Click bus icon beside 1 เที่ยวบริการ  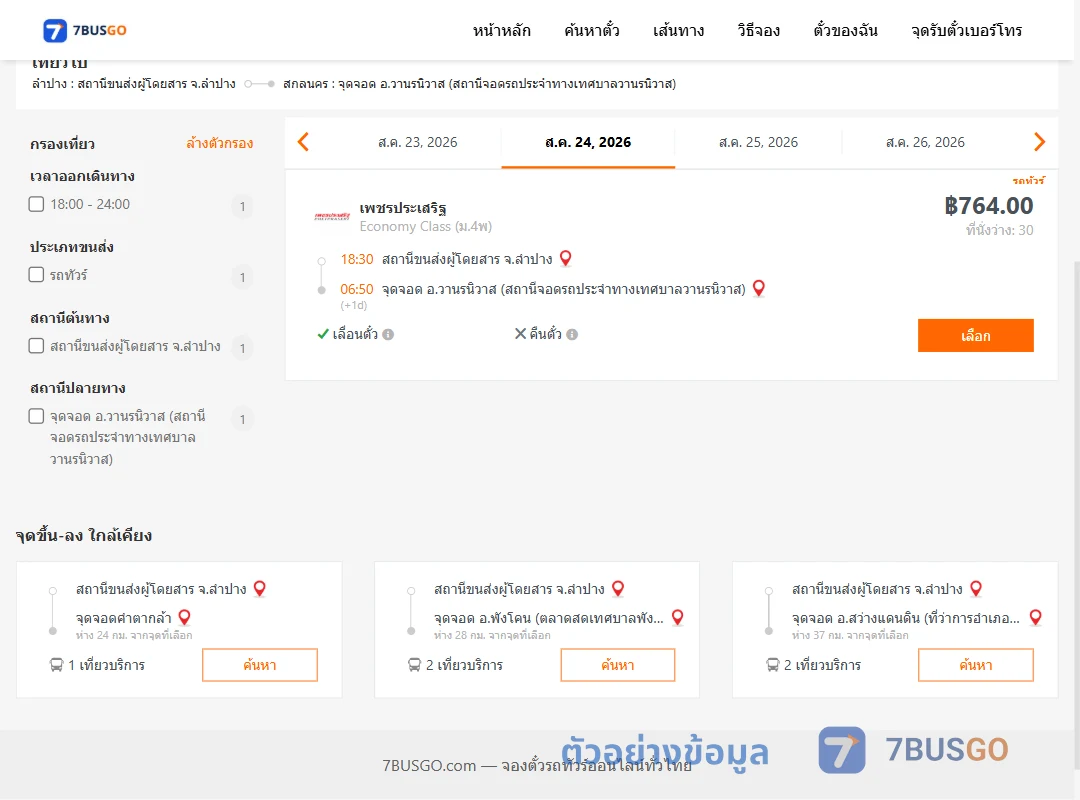point(56,665)
